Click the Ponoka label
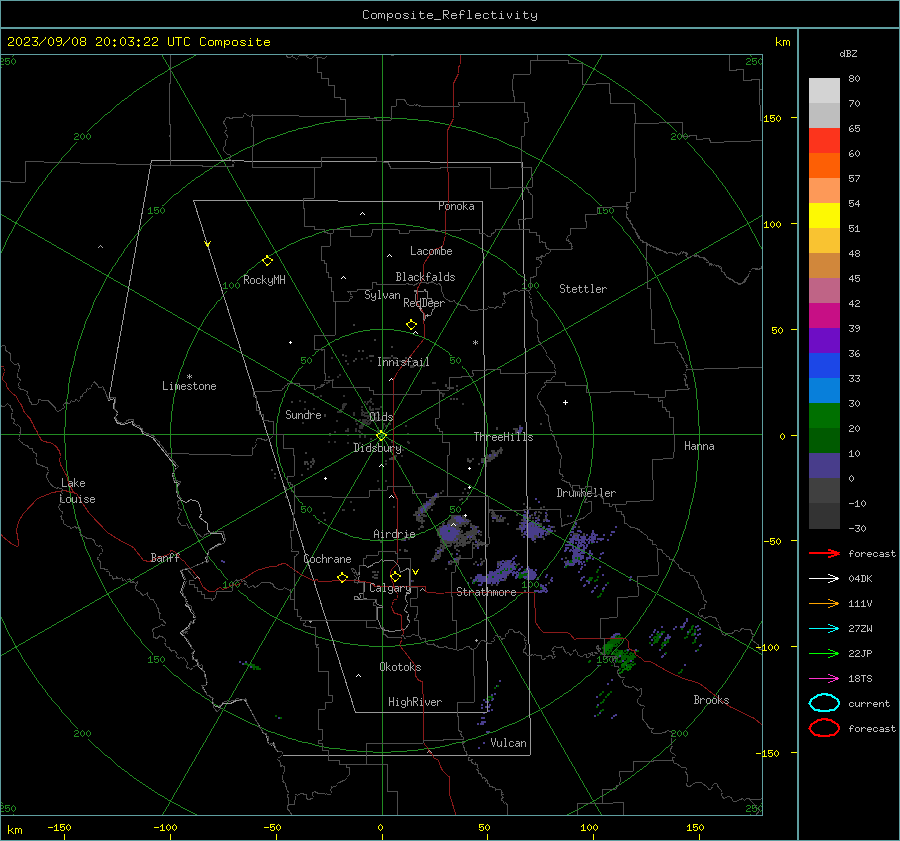 click(x=456, y=206)
